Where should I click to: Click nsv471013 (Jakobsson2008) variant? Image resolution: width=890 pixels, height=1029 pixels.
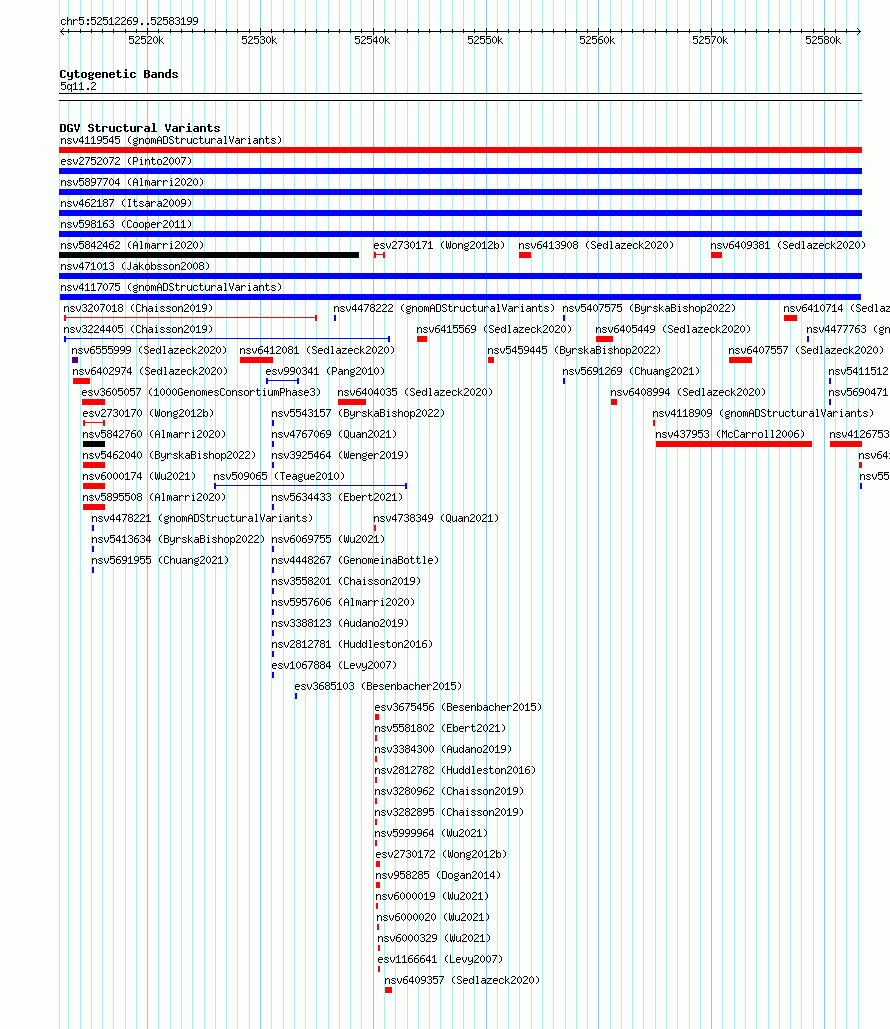pyautogui.click(x=135, y=266)
